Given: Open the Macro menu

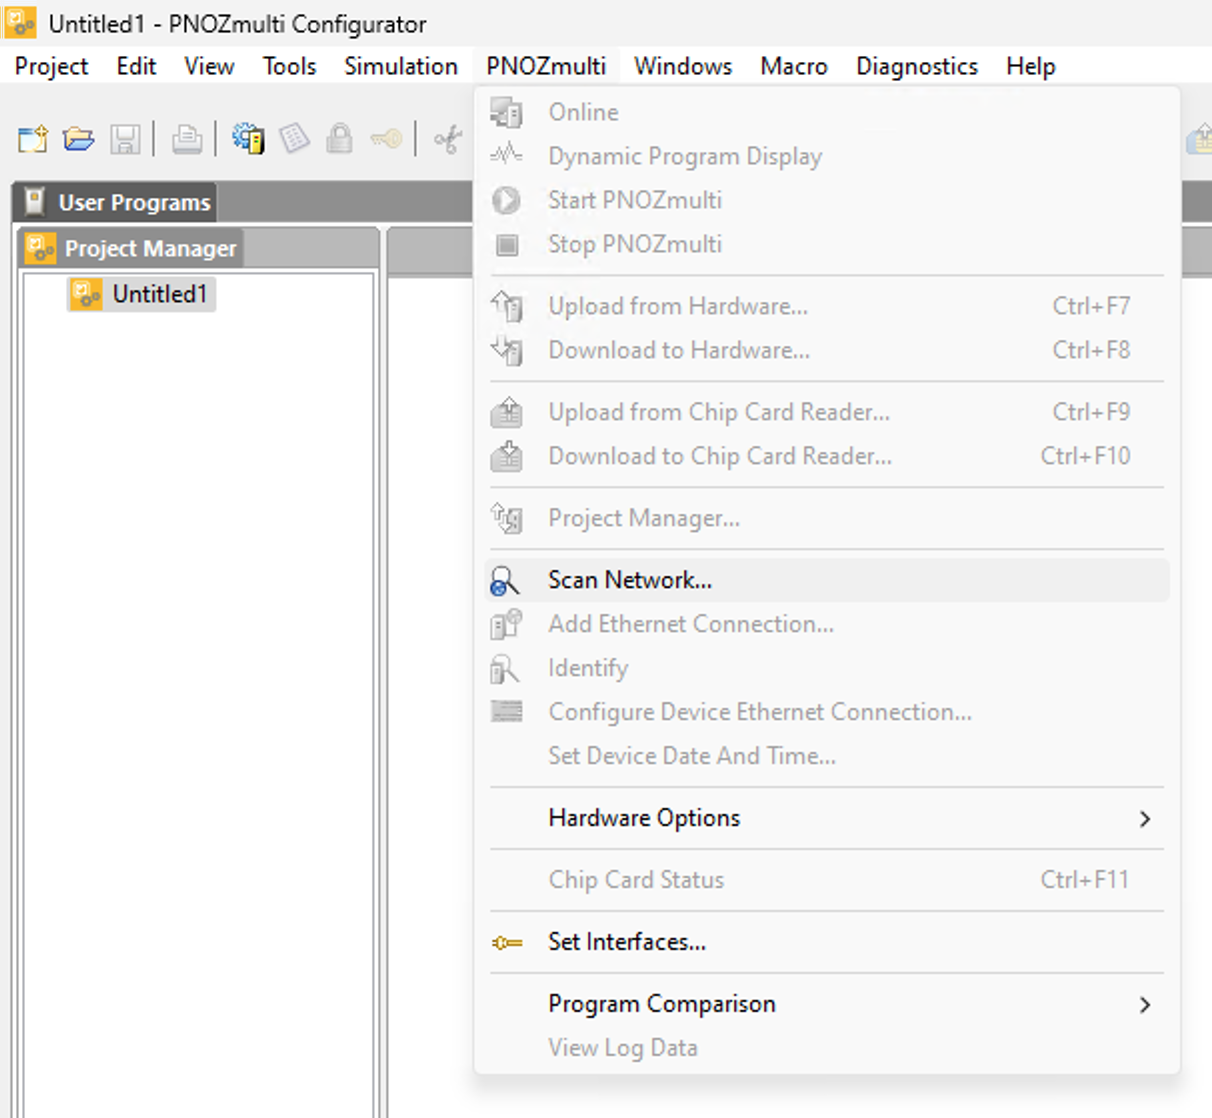Looking at the screenshot, I should [794, 66].
